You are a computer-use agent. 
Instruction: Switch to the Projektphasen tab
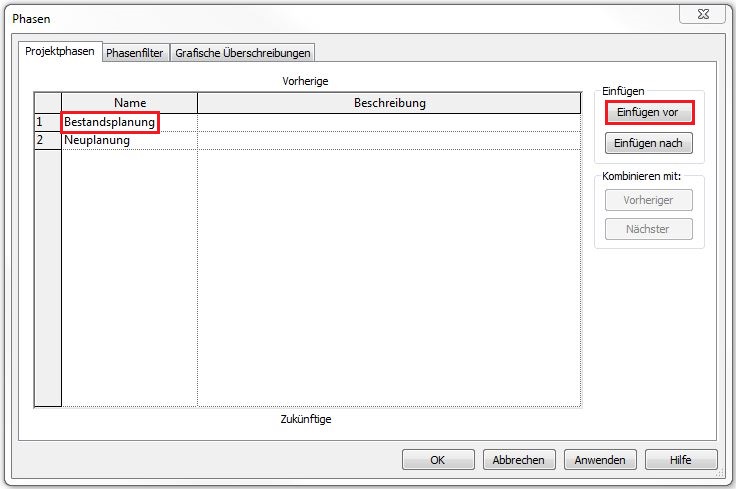(60, 53)
